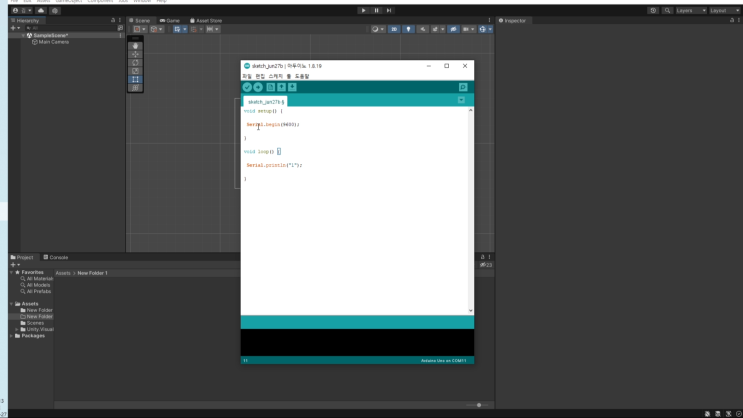Select Transform tool in Scene overlay
Viewport: 743px width, 418px height.
tap(136, 88)
